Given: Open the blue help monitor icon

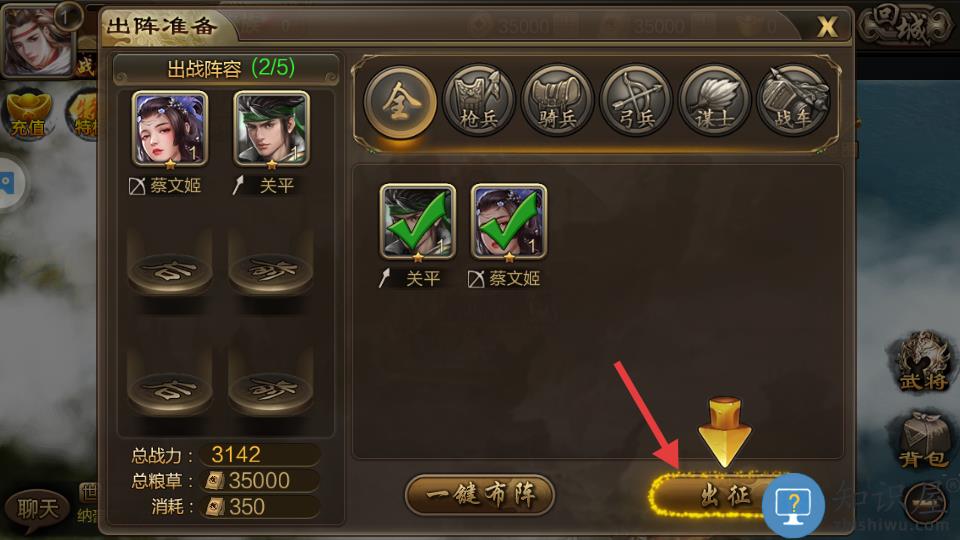Looking at the screenshot, I should (x=793, y=505).
